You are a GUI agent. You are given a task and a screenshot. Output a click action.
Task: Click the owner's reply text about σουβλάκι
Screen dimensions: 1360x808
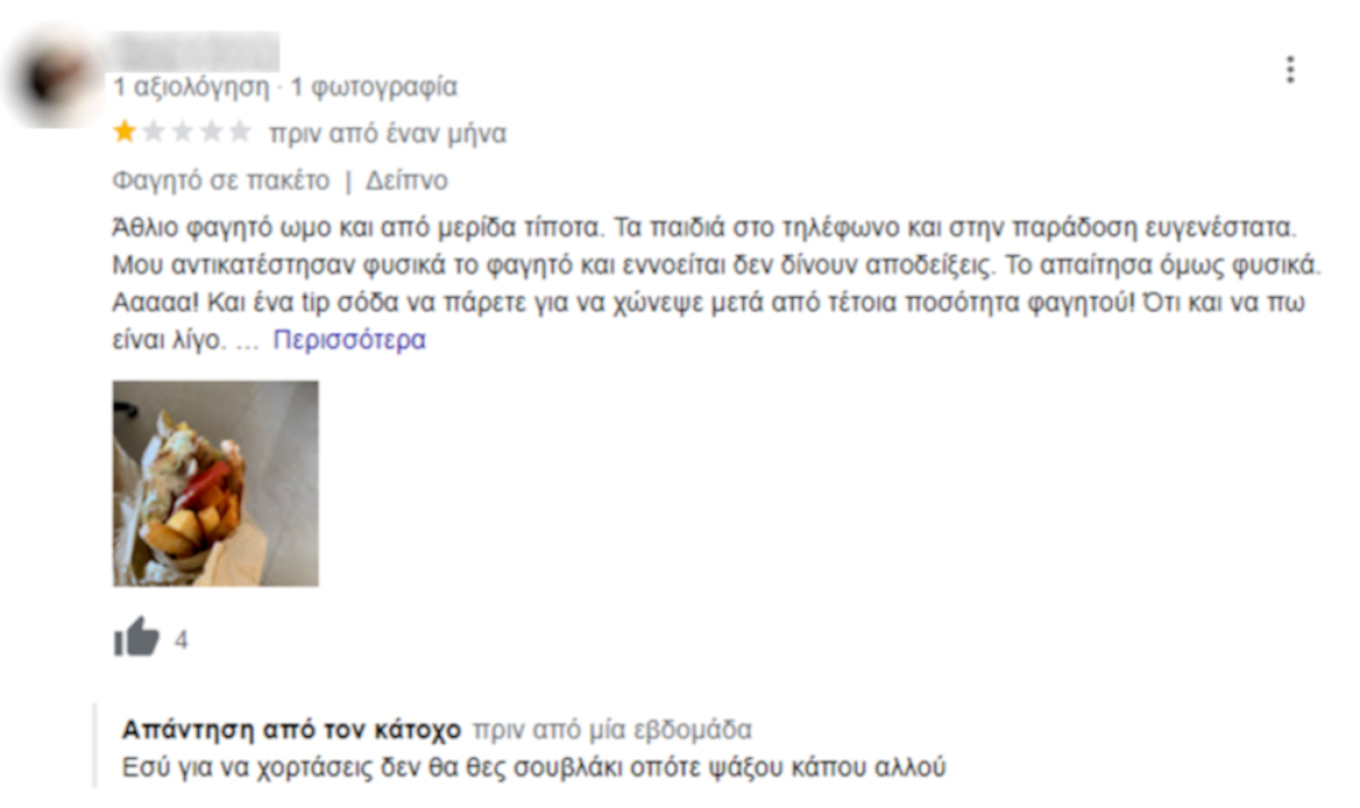coord(533,769)
